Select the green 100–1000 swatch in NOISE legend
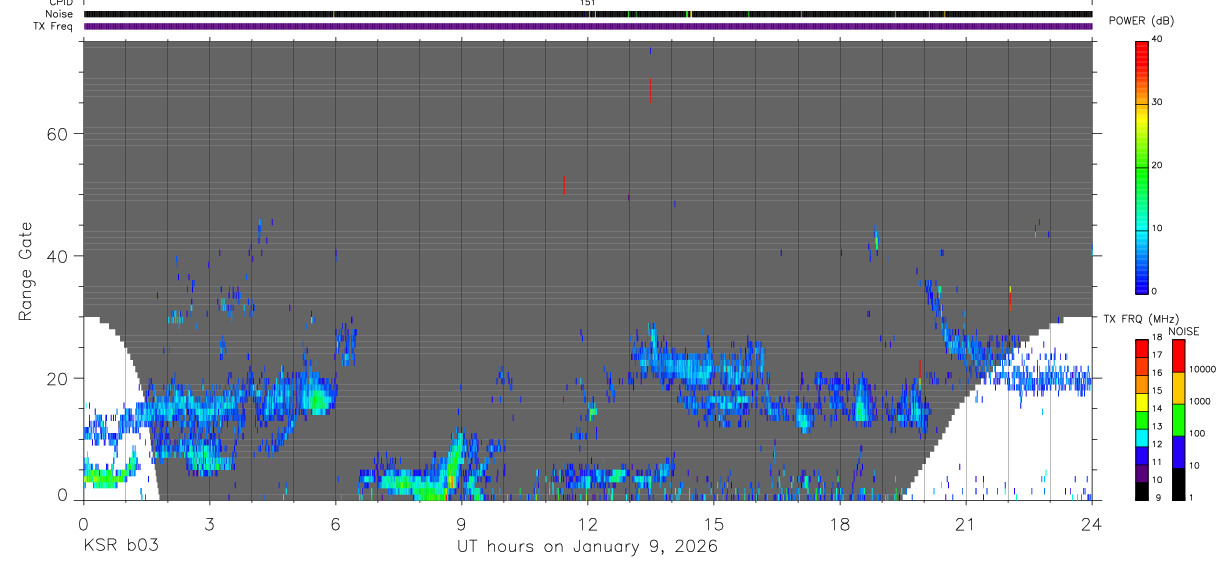This screenshot has height=567, width=1228. coord(1178,420)
